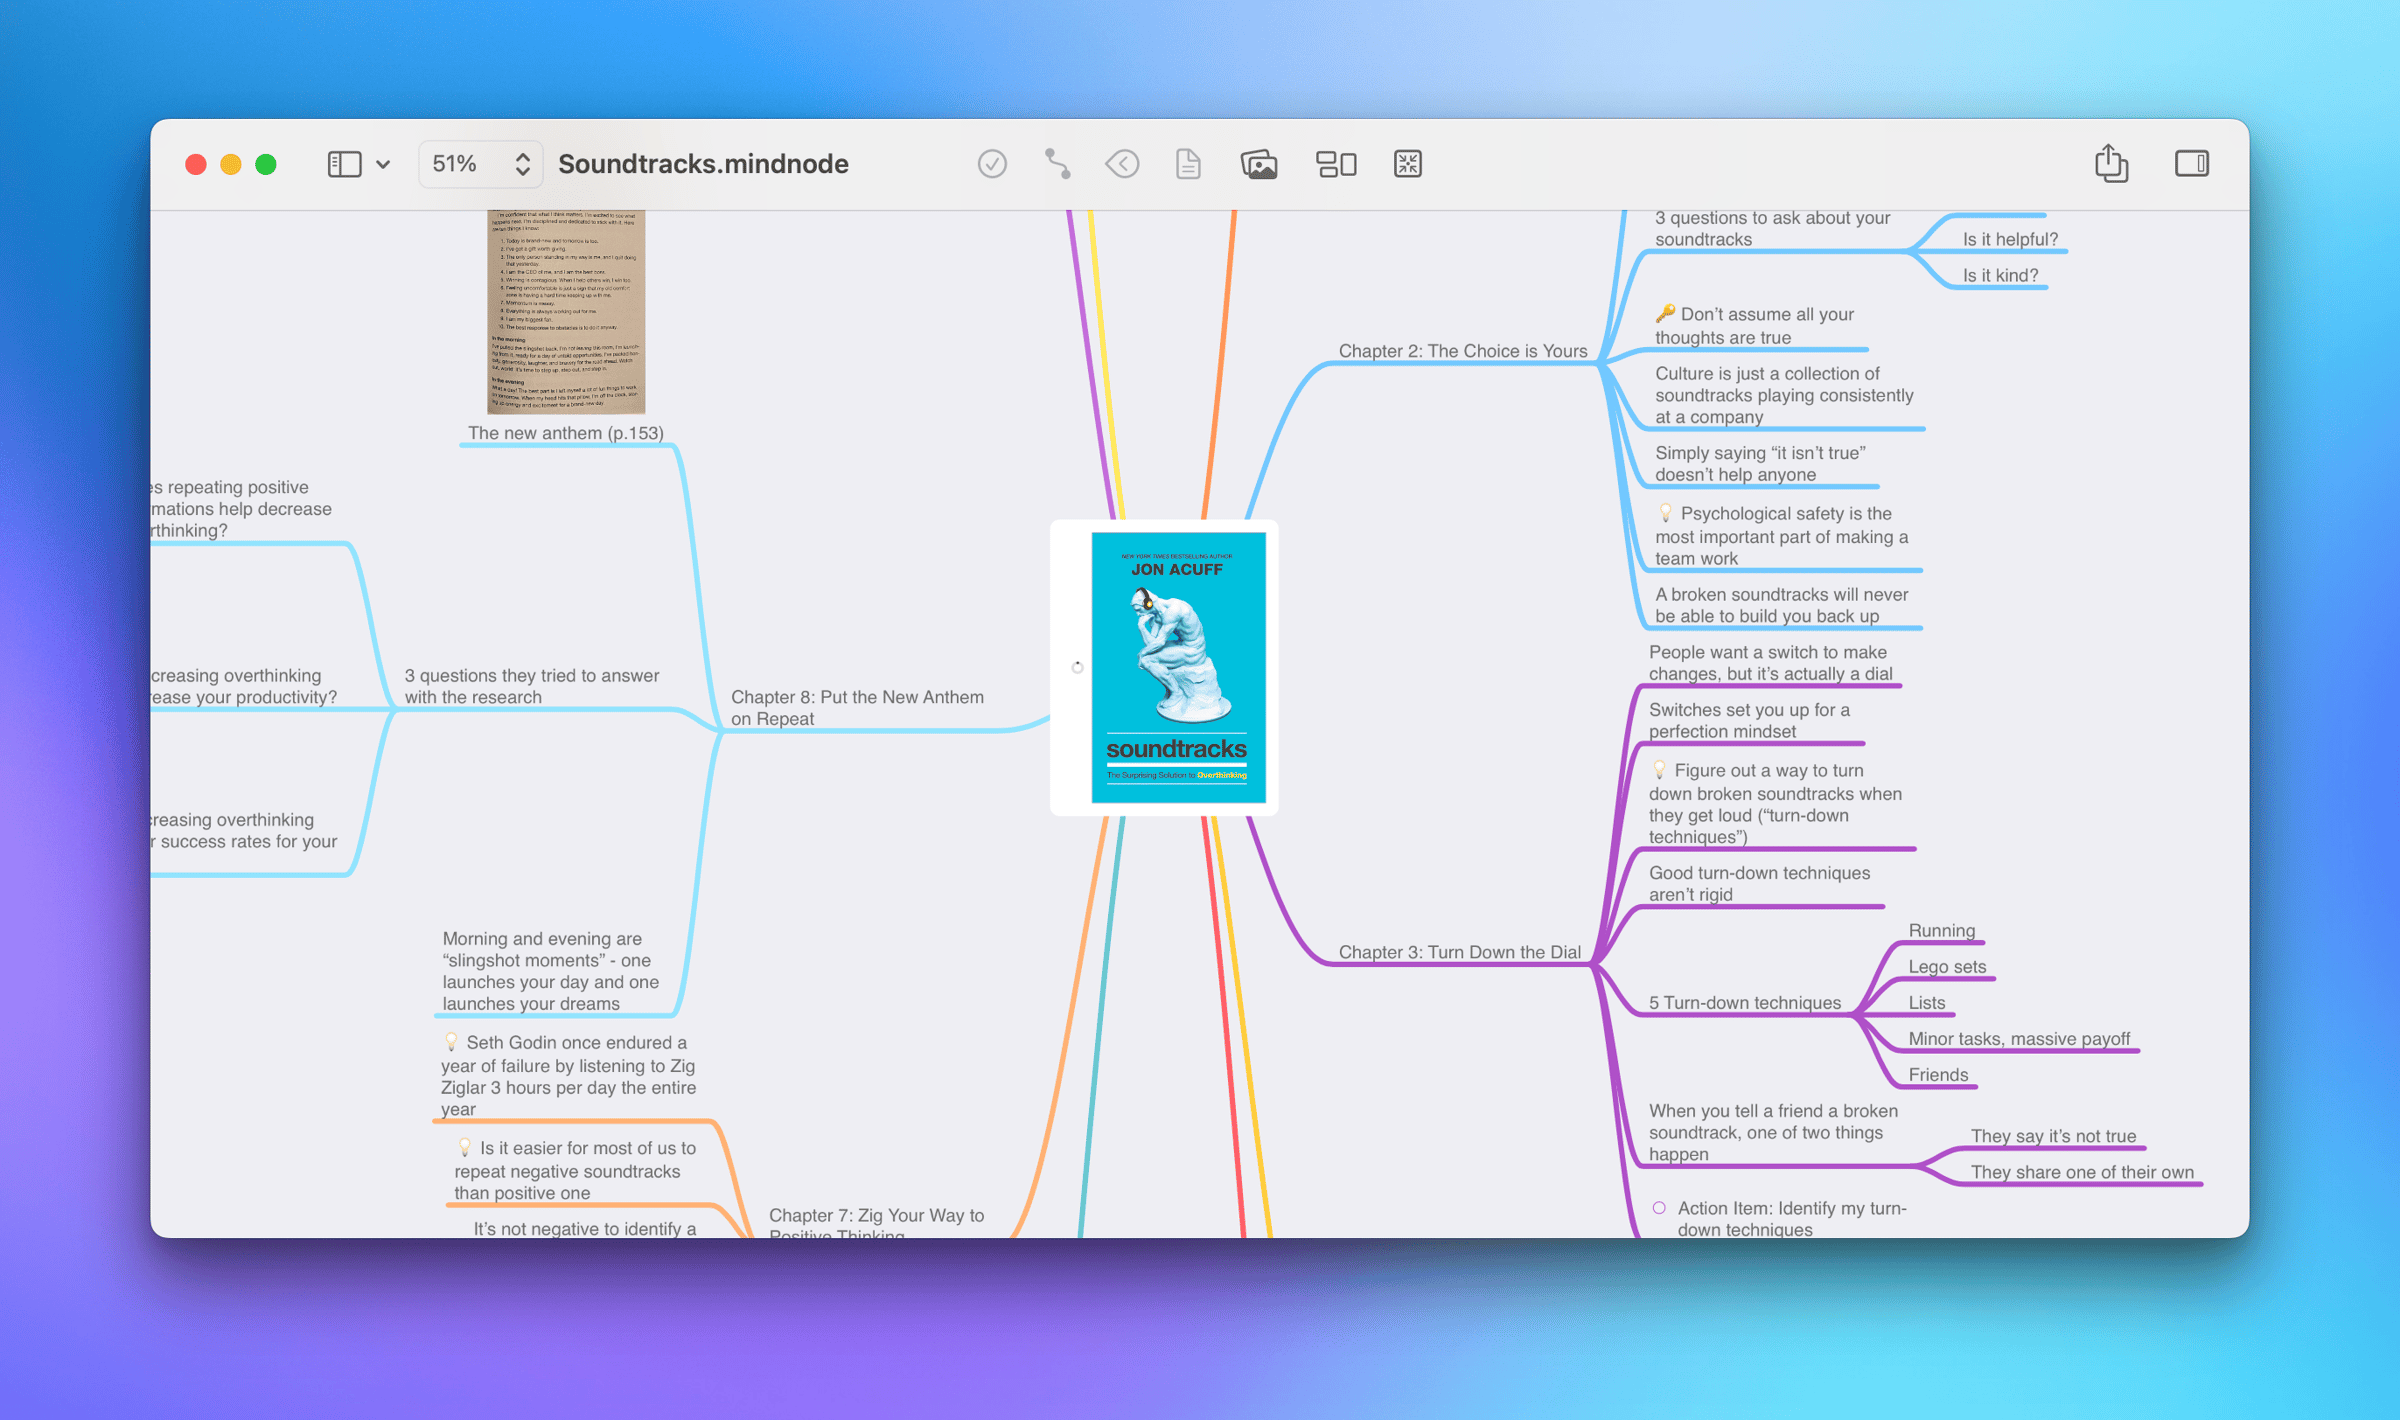Click lightbulb emoji on 'Psychological safety' node

1665,512
